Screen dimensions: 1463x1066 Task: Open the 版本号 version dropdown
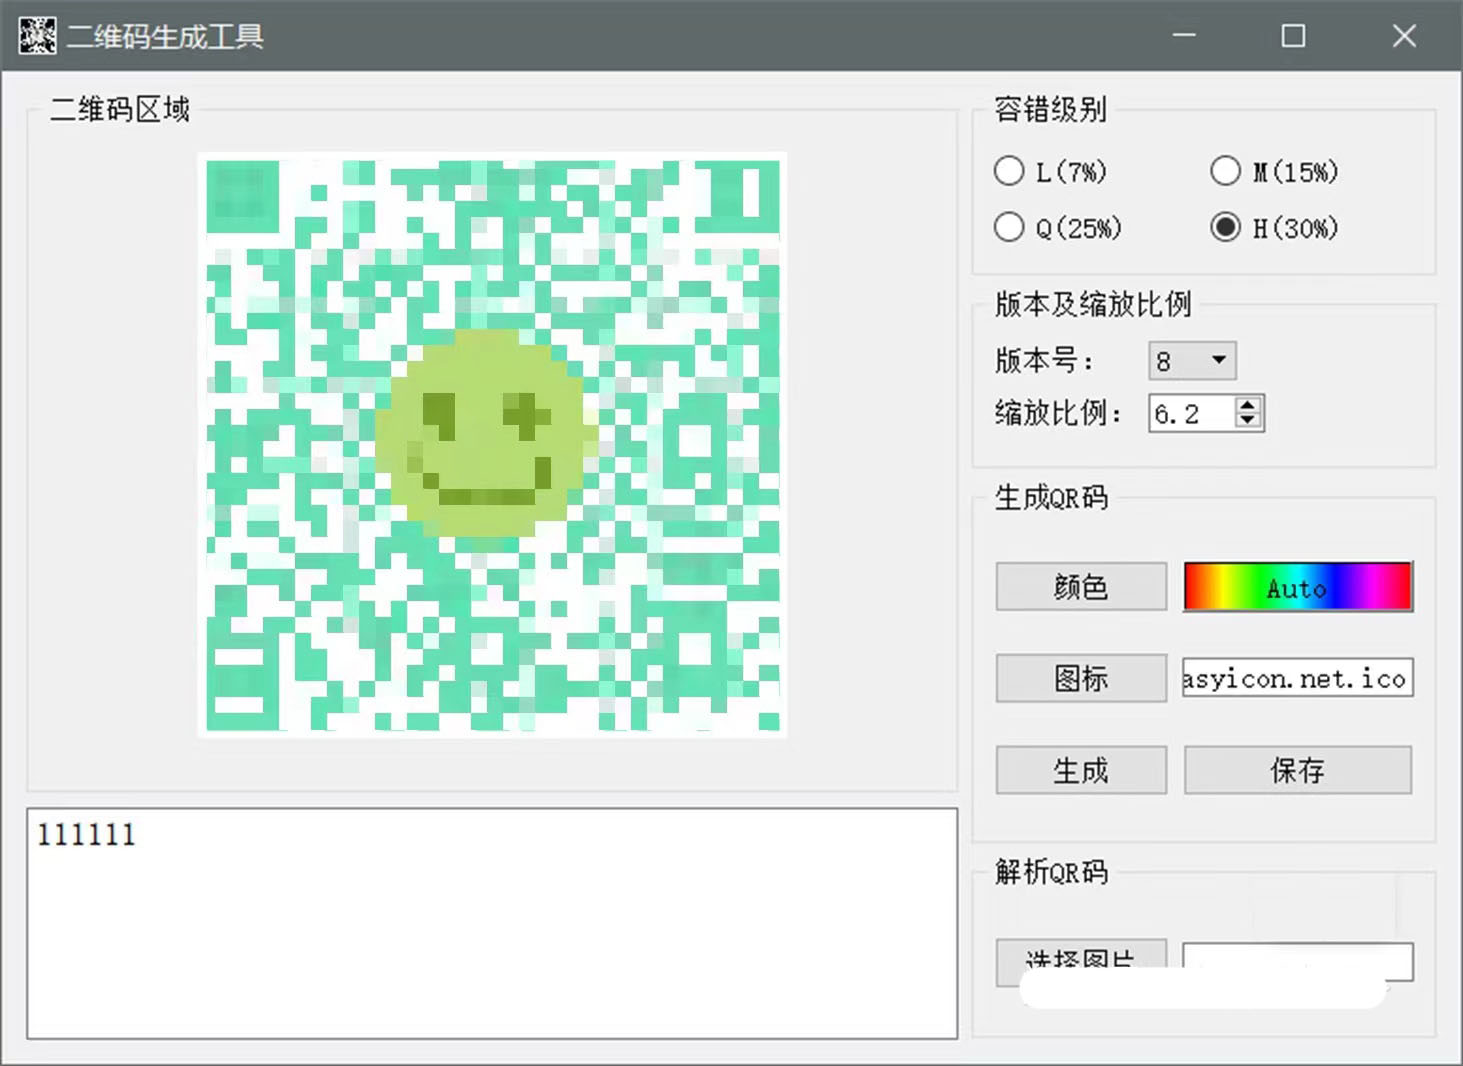(x=1192, y=361)
